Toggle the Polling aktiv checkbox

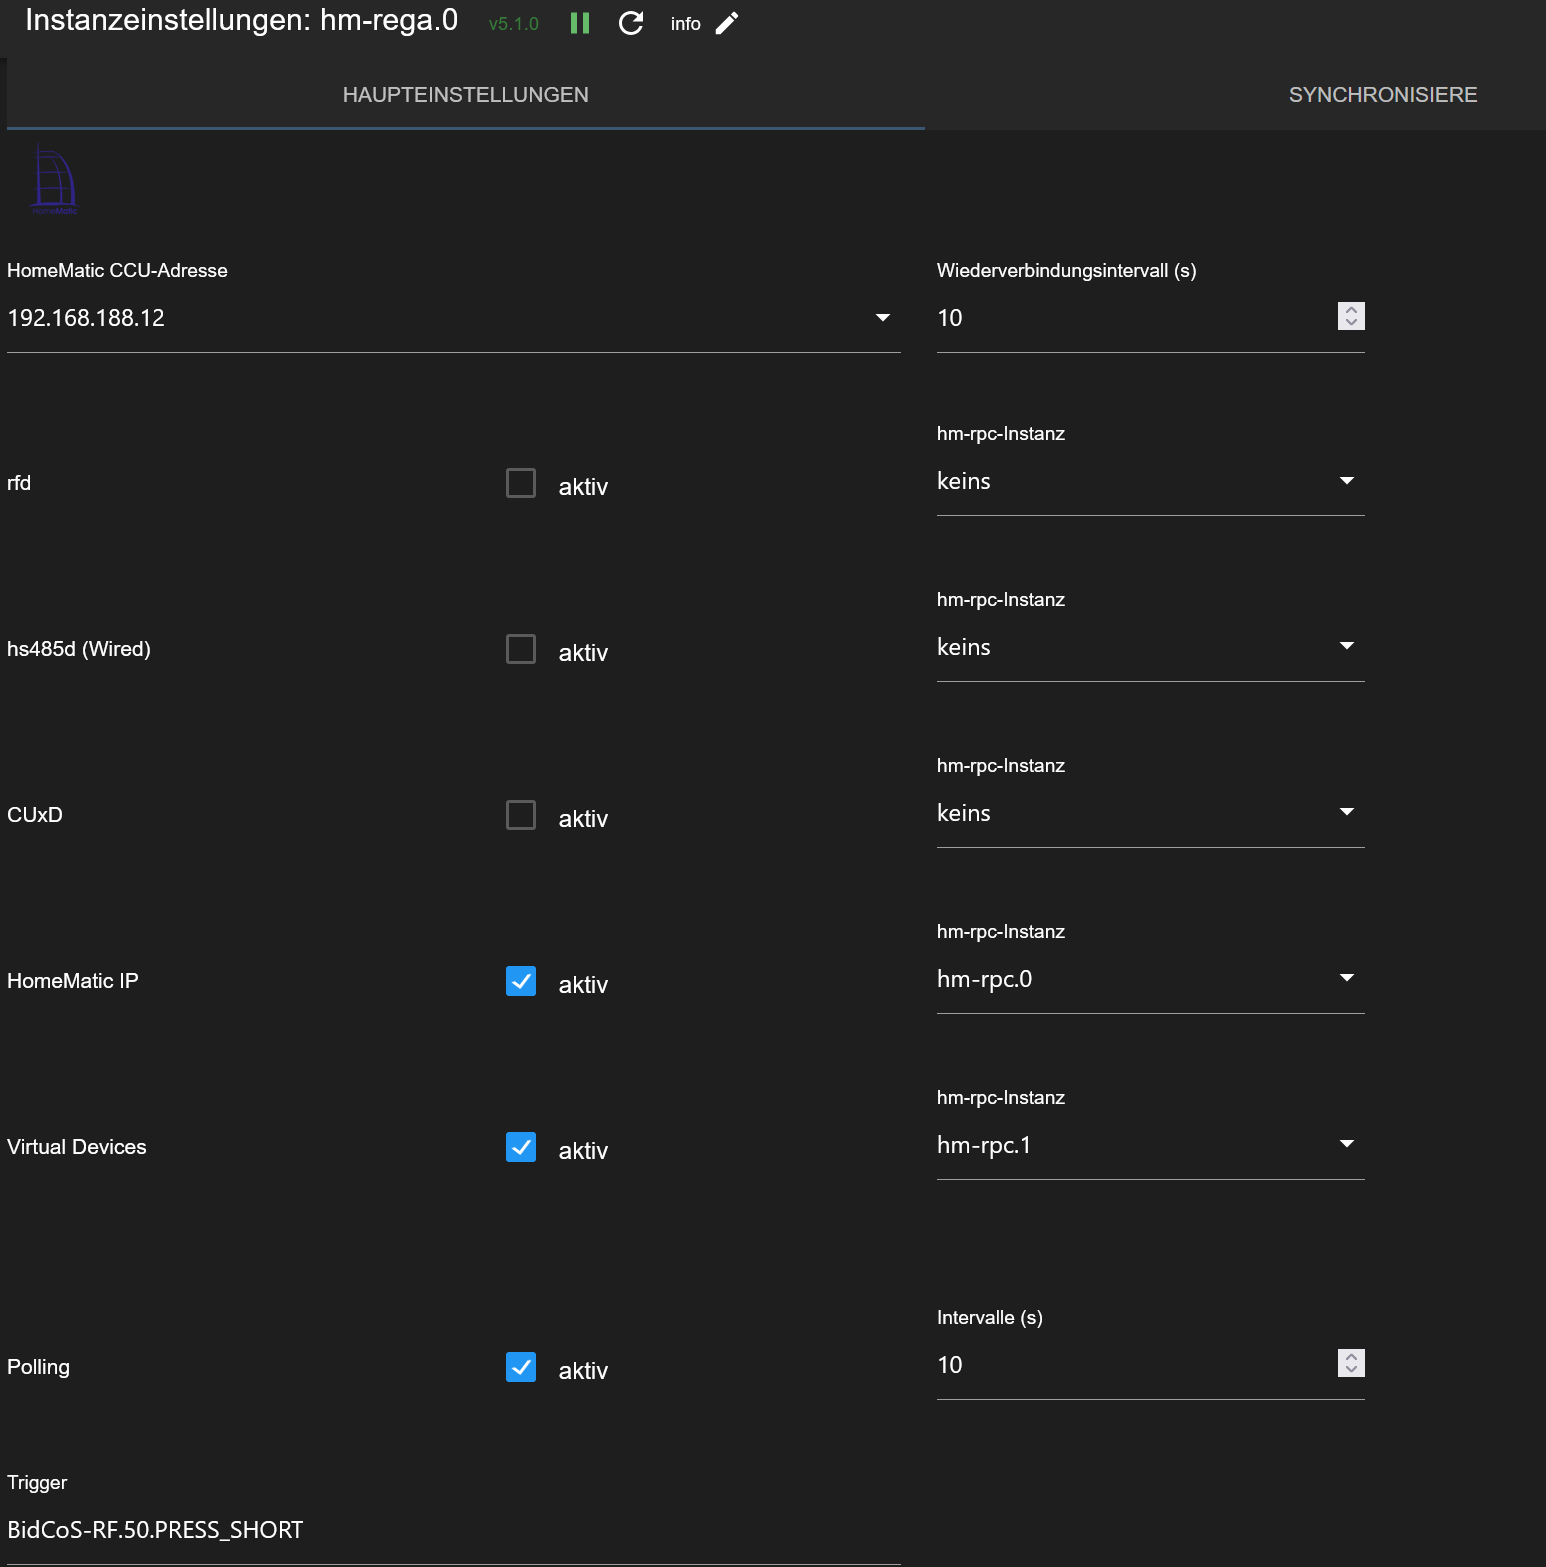(521, 1367)
